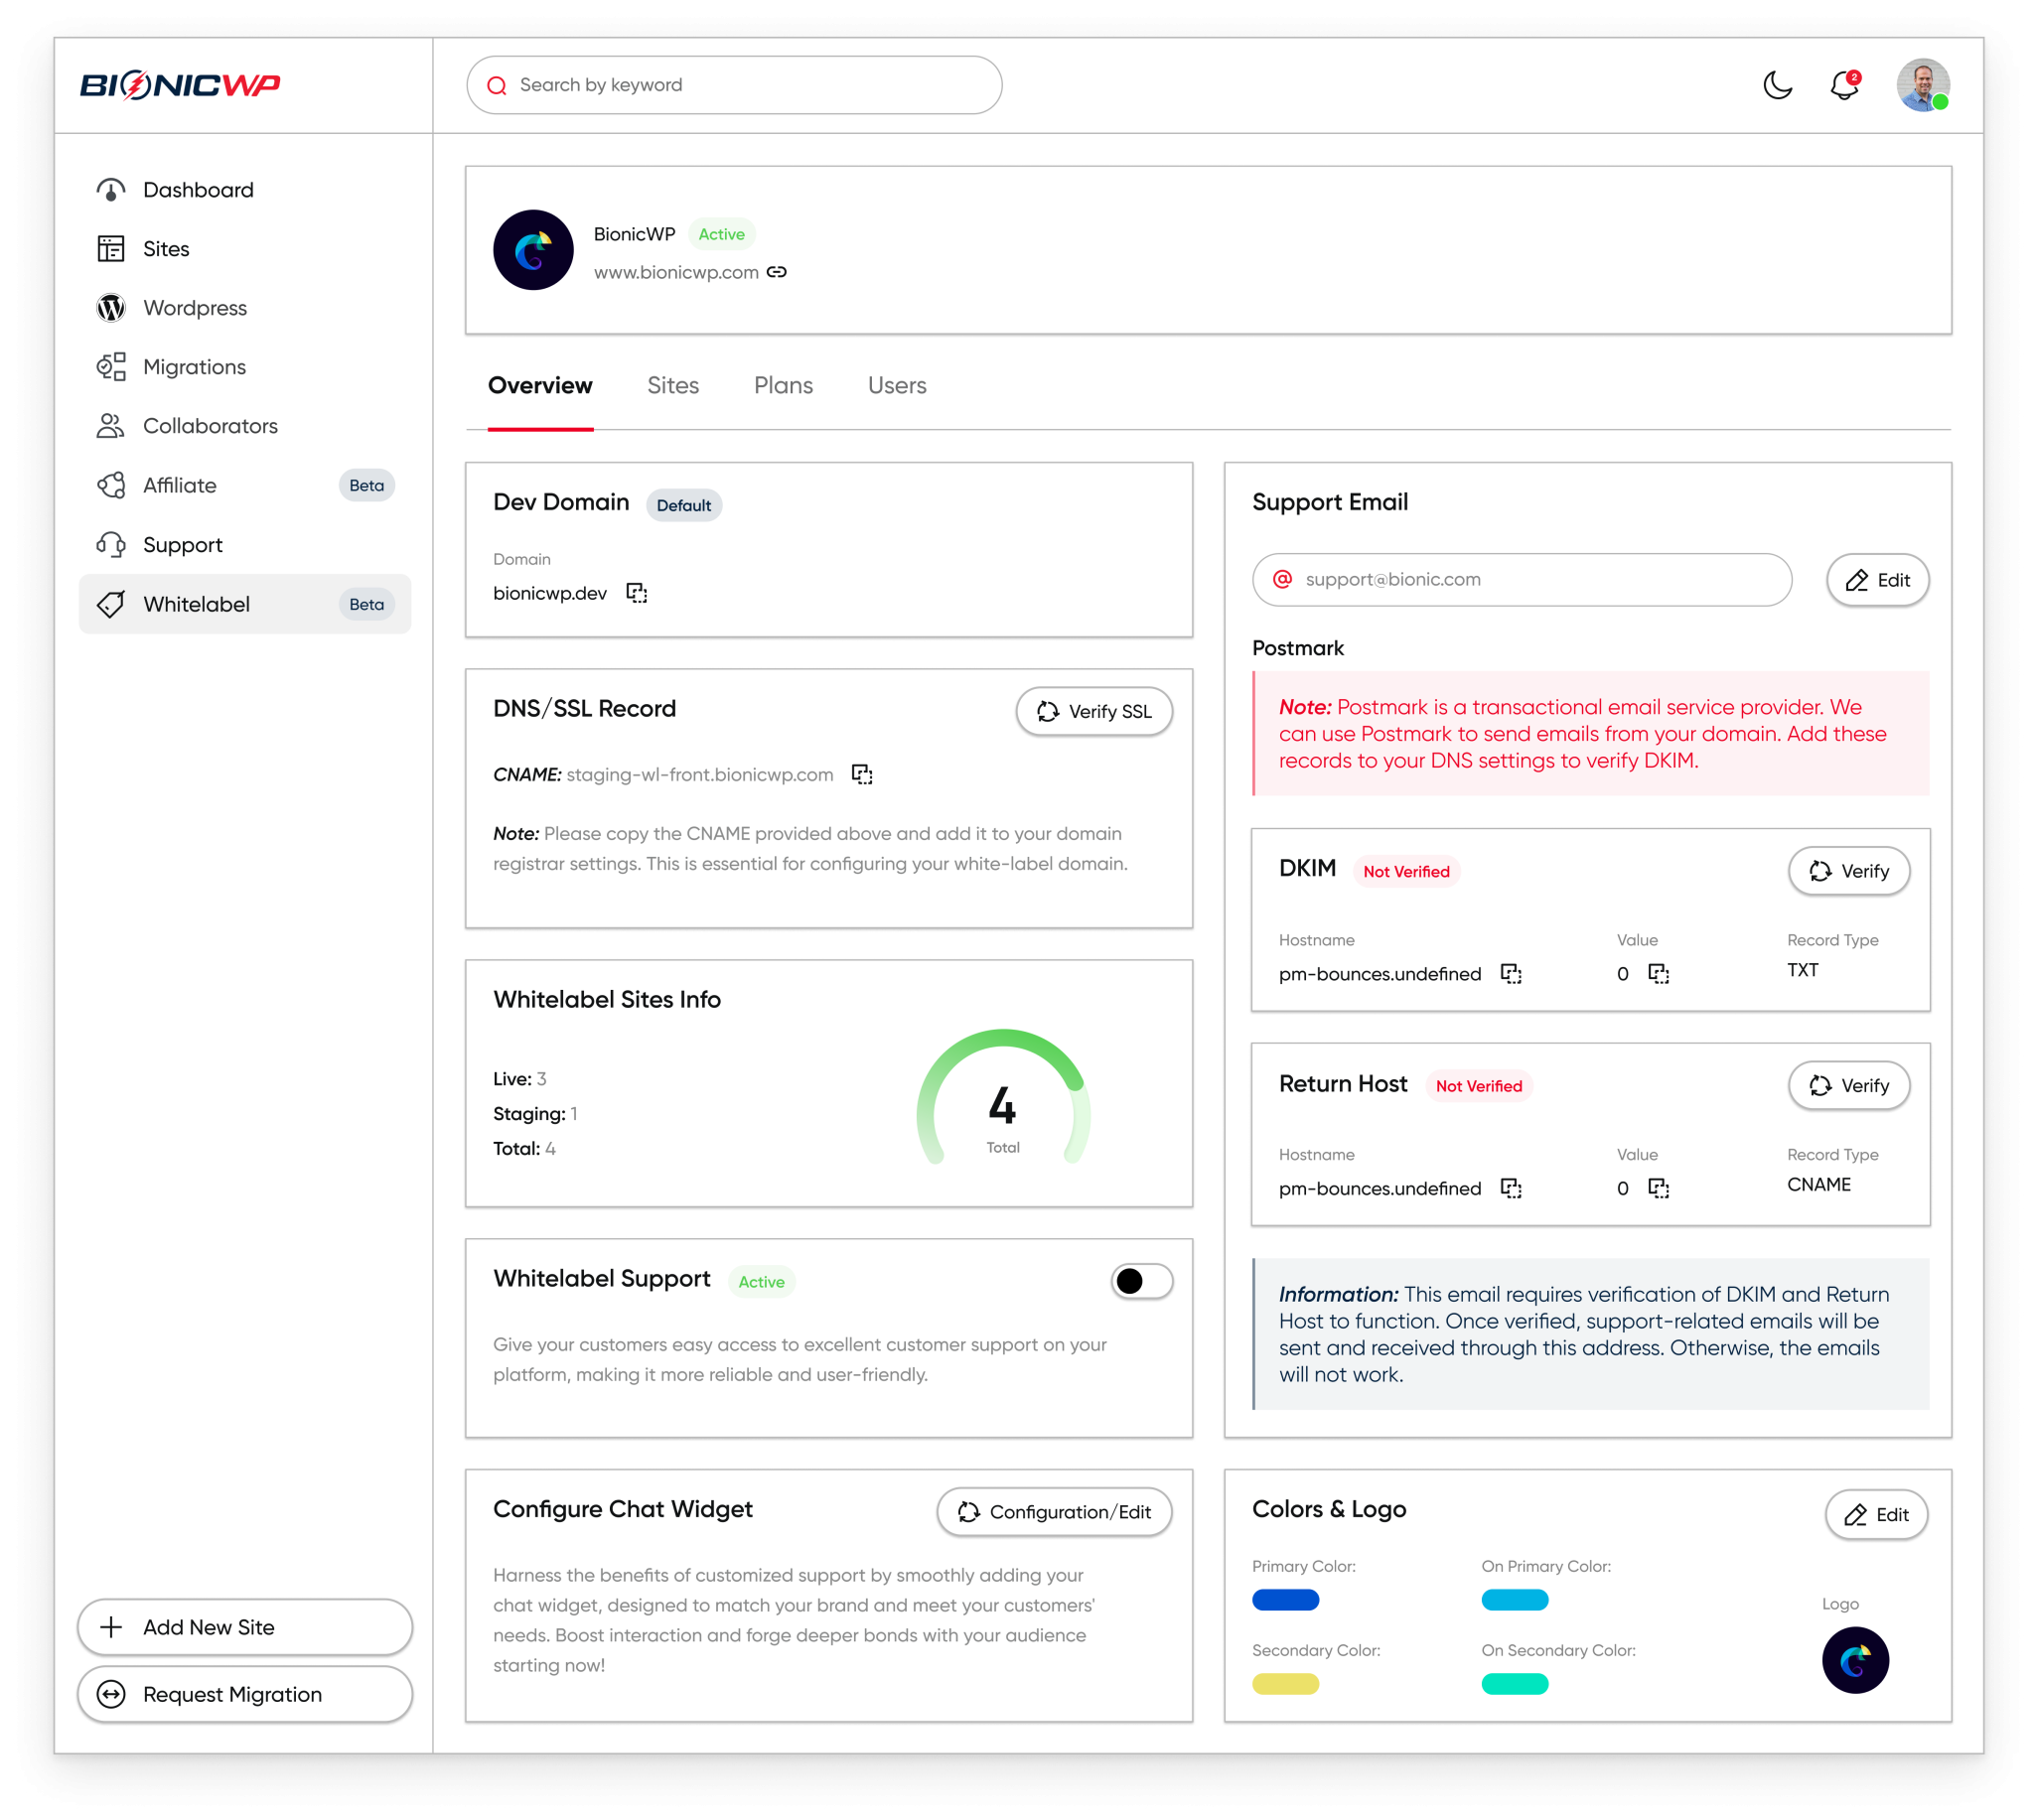
Task: Open www.bionicwp.com via the link icon
Action: coord(778,271)
